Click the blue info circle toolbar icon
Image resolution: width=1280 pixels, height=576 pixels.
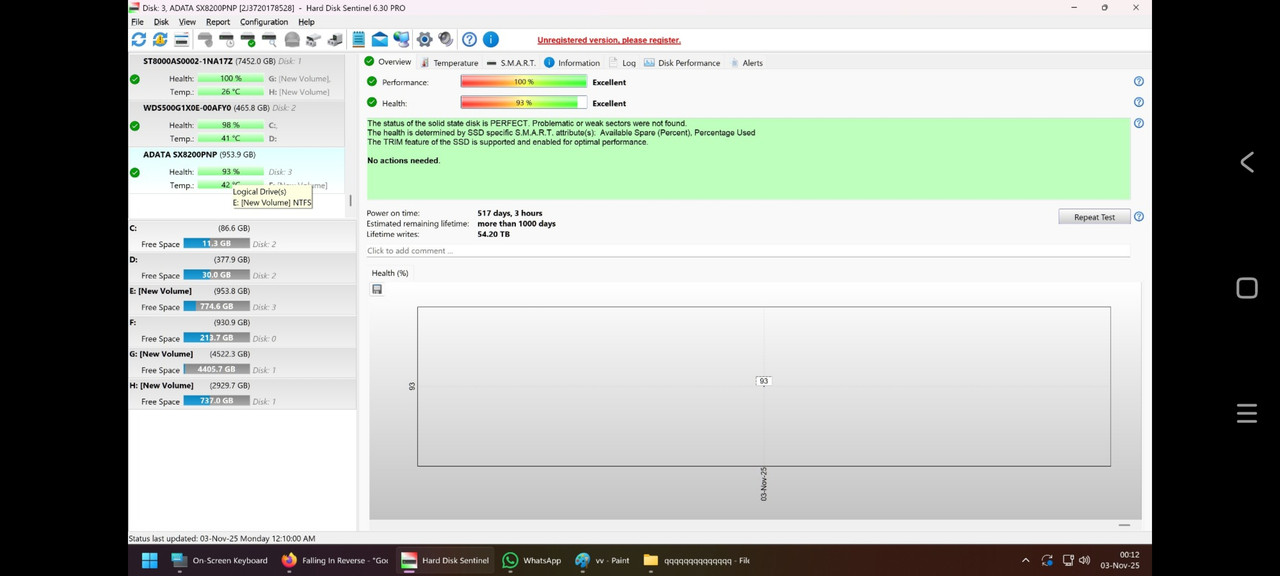[x=491, y=40]
